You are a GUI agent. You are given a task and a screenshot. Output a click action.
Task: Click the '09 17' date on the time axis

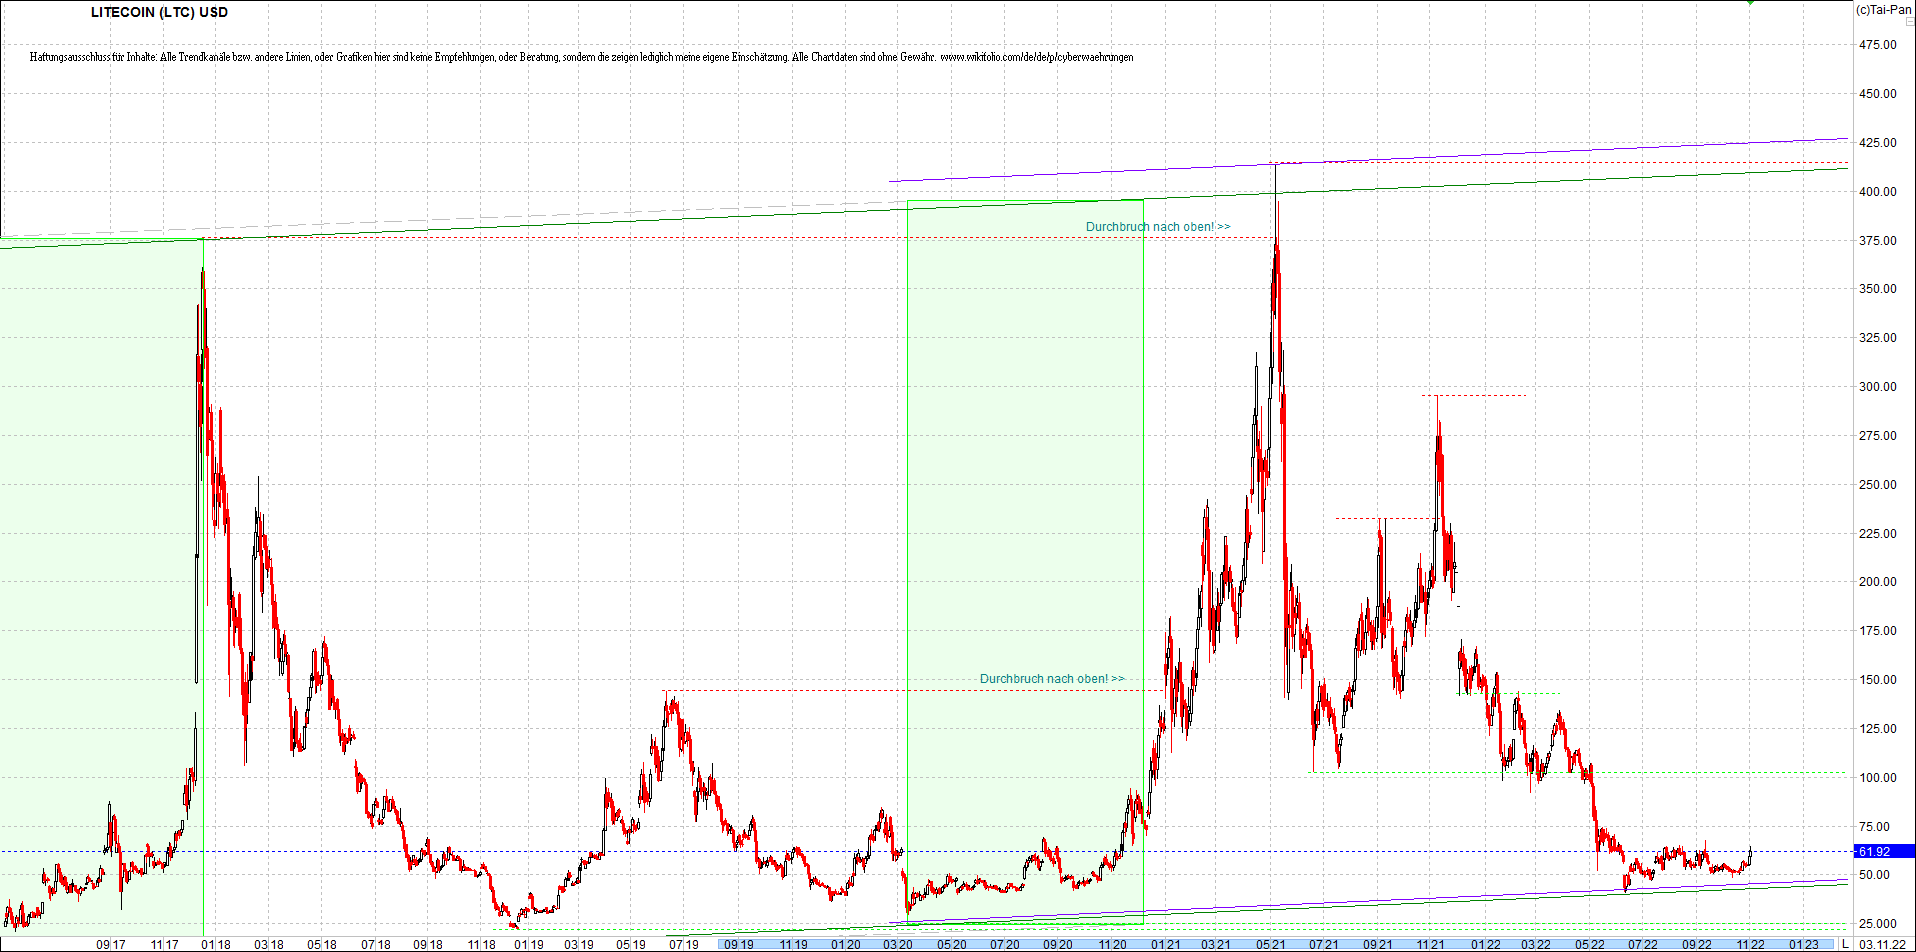pyautogui.click(x=111, y=945)
